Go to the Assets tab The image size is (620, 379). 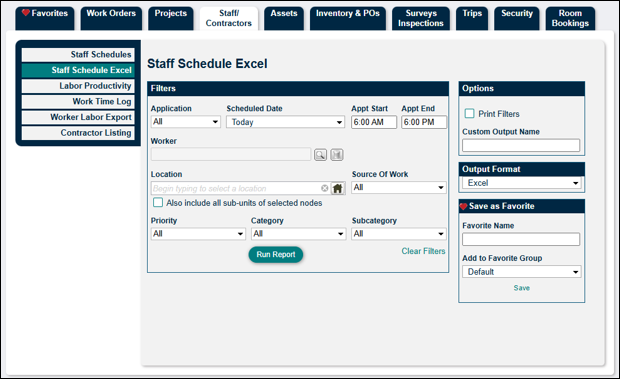coord(284,18)
